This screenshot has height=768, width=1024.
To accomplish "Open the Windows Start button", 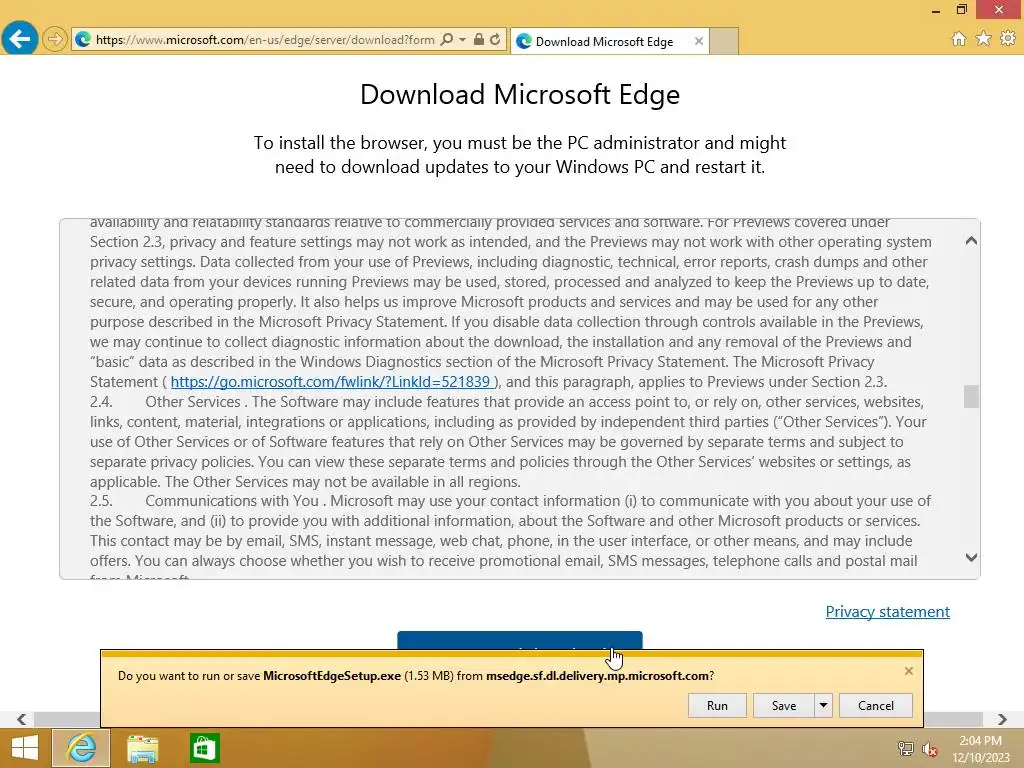I will (25, 748).
